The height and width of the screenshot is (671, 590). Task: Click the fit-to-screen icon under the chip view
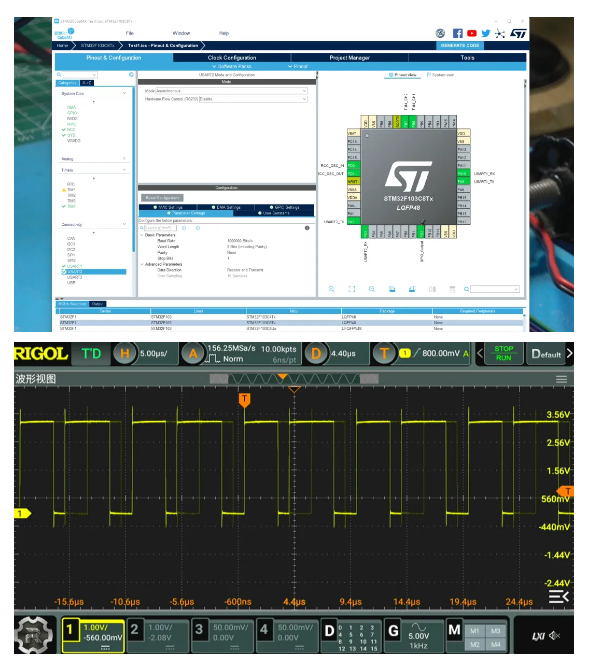tap(352, 289)
